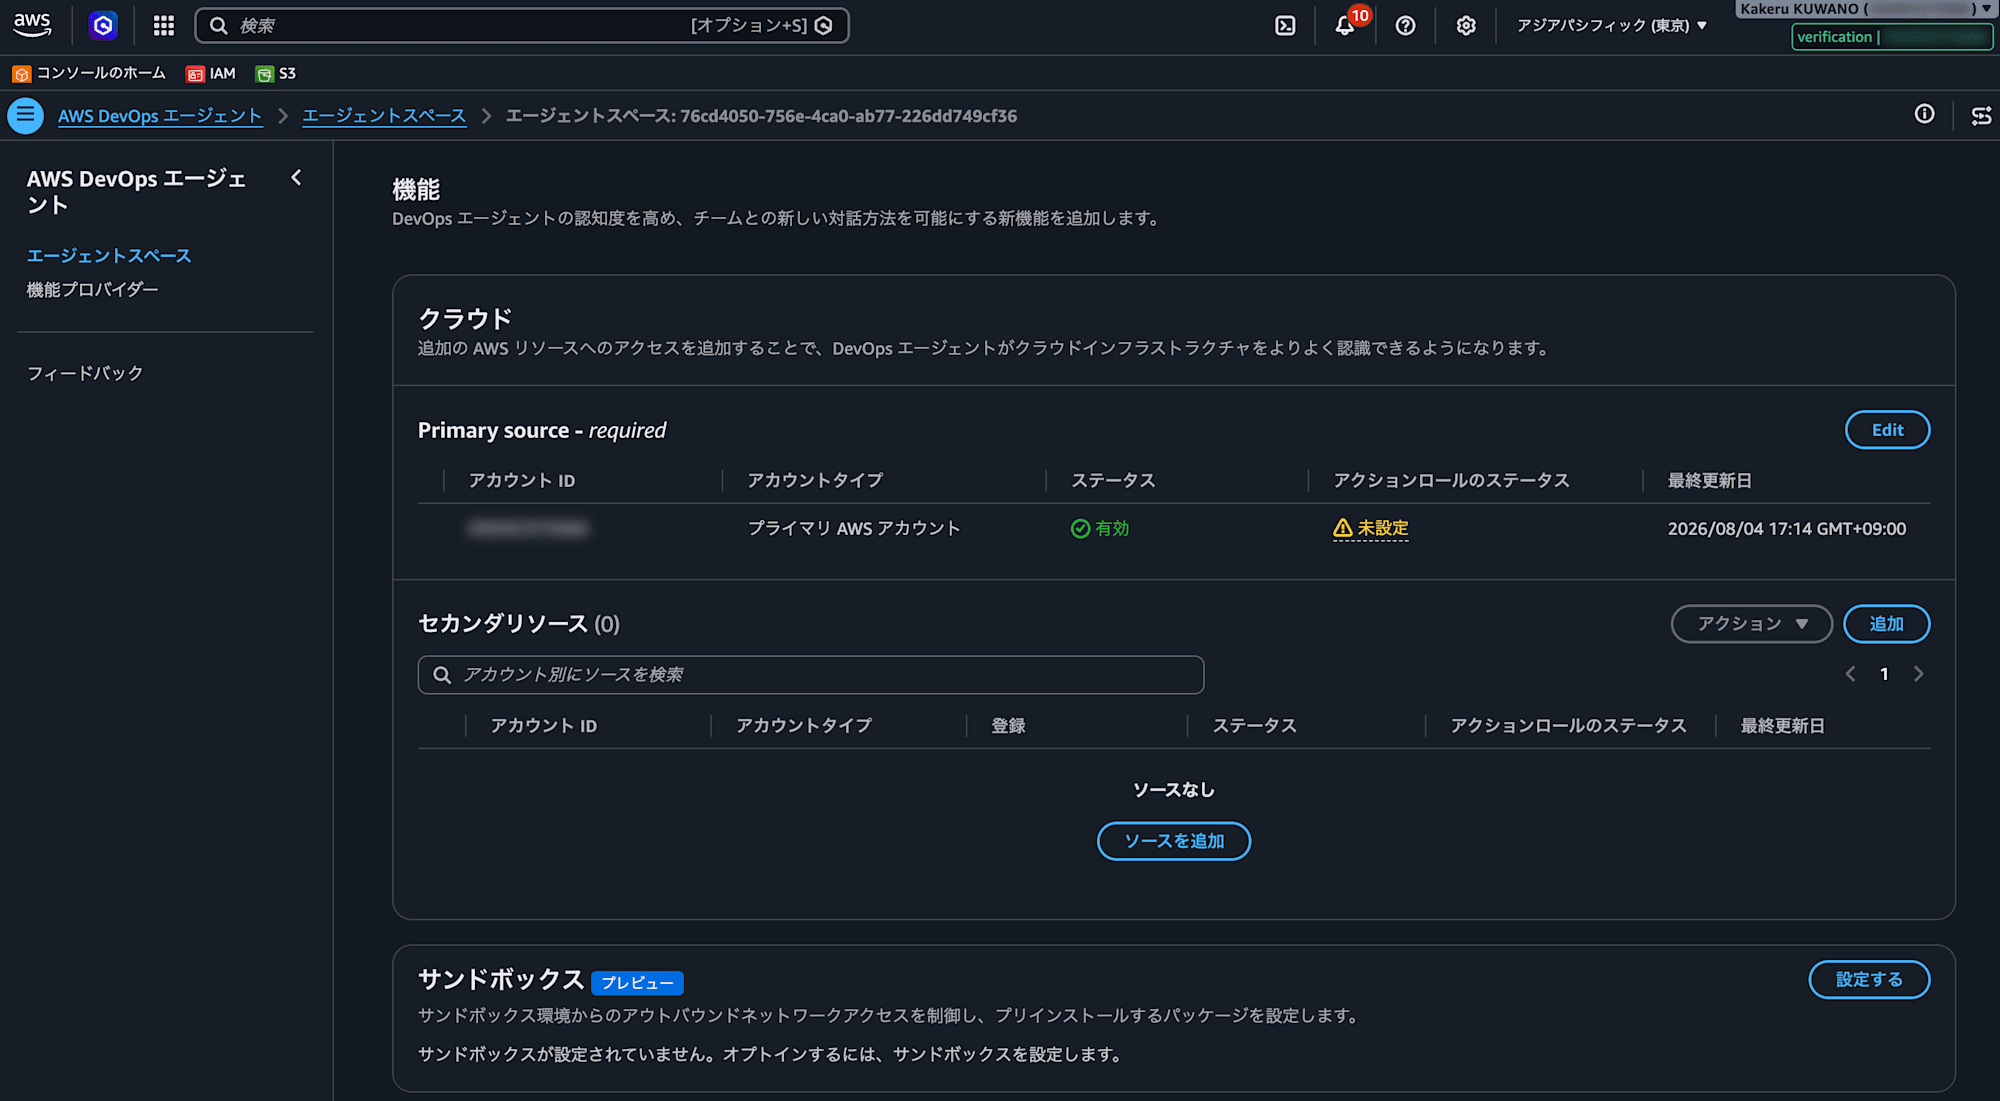Open フィードバック in sidebar
The height and width of the screenshot is (1101, 2000).
coord(85,373)
